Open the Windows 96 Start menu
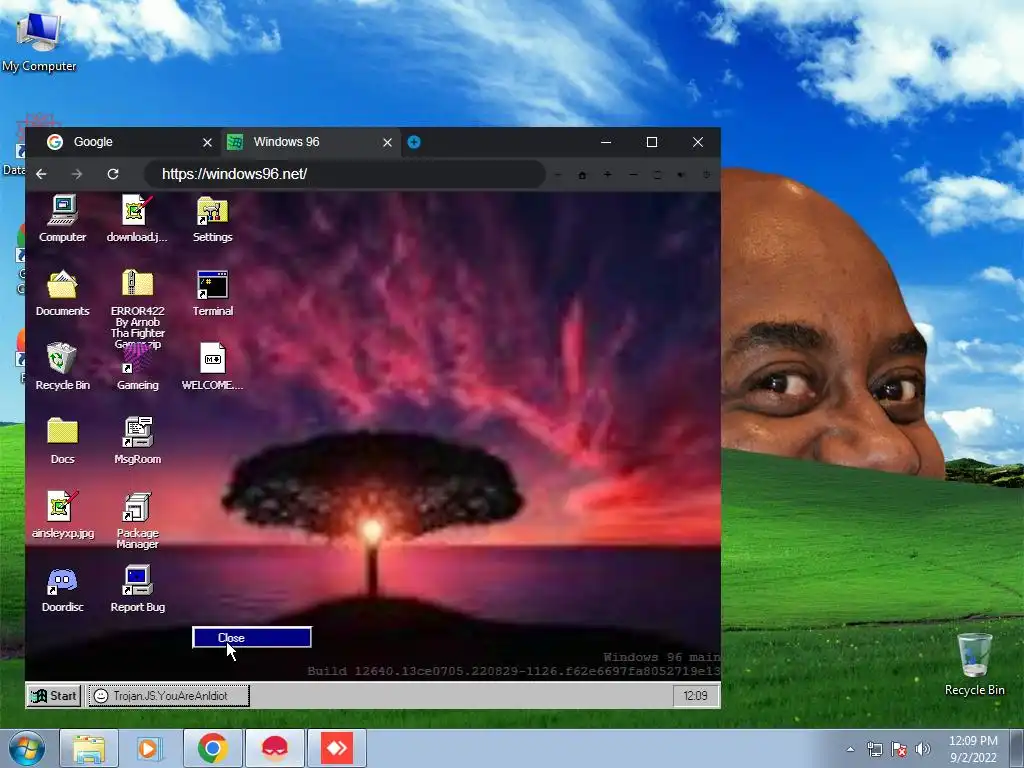The image size is (1024, 768). 54,696
